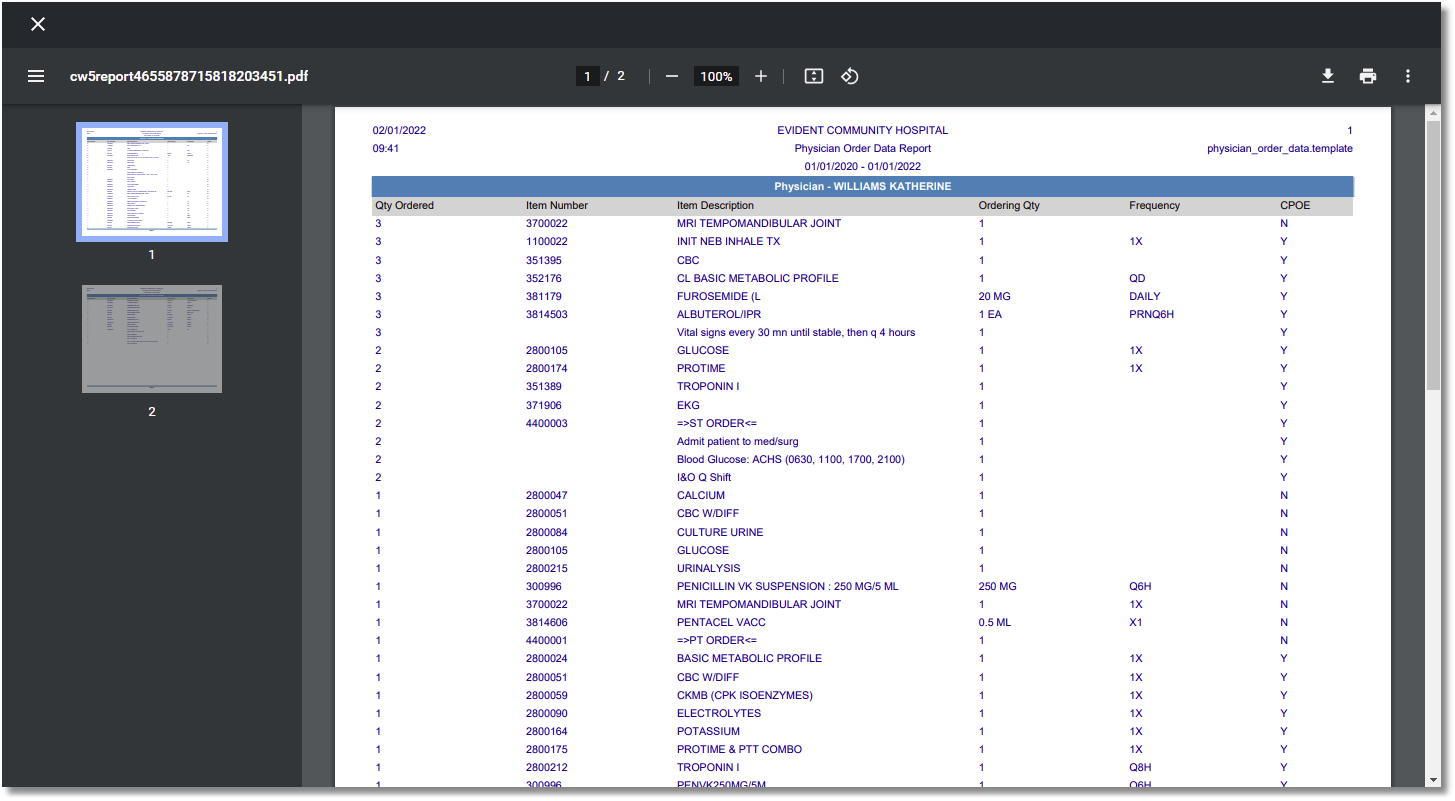
Task: Click item number 351389
Action: click(544, 386)
